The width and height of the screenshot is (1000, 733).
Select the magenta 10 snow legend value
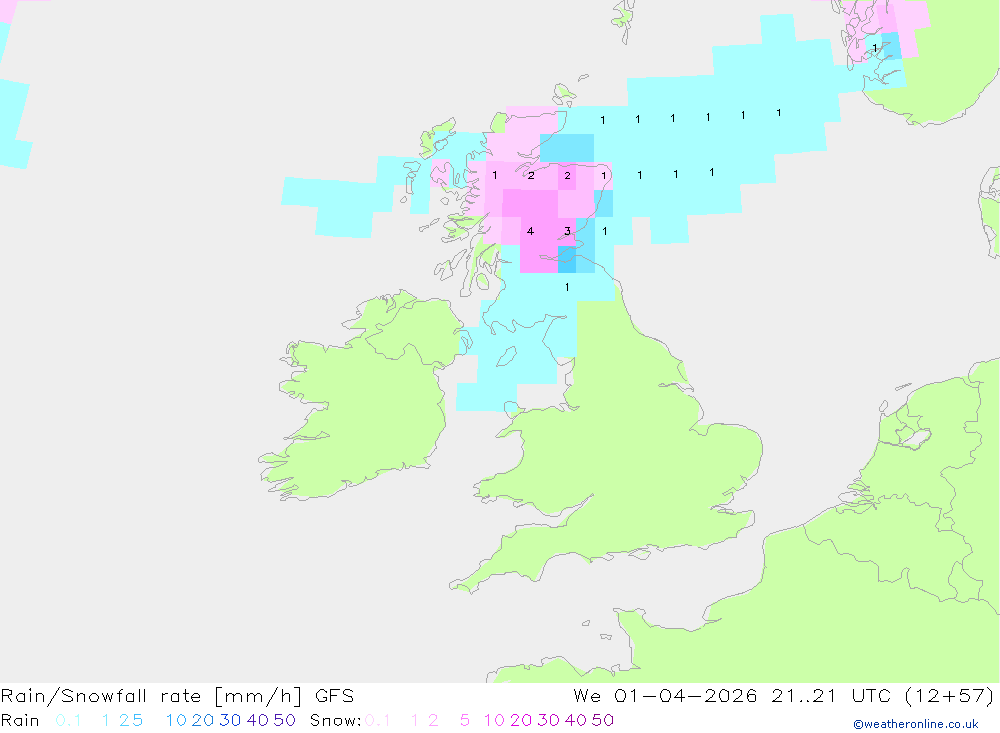click(x=494, y=720)
